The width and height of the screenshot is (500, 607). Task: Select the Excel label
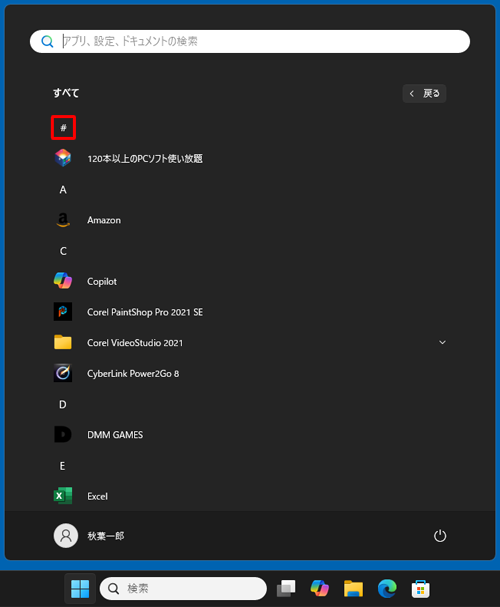(x=98, y=496)
